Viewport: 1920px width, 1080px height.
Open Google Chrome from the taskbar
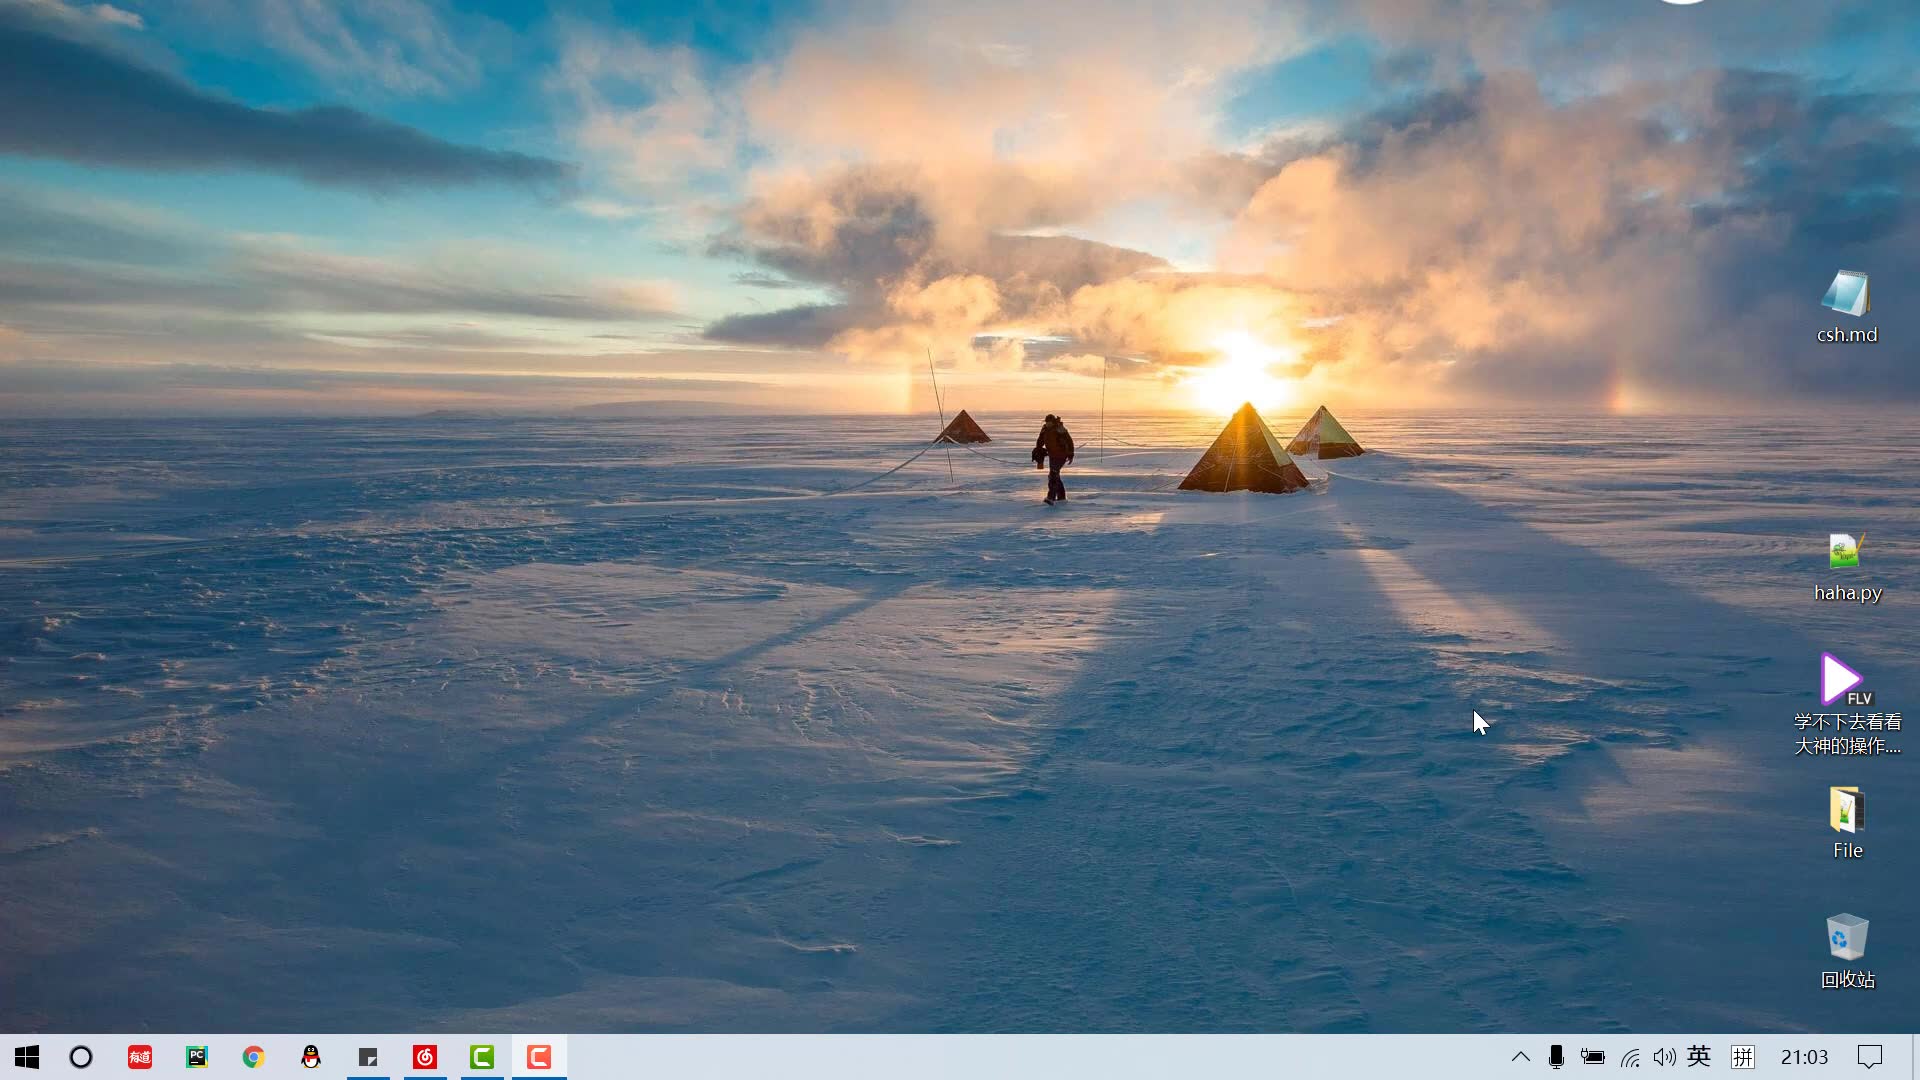pos(253,1057)
